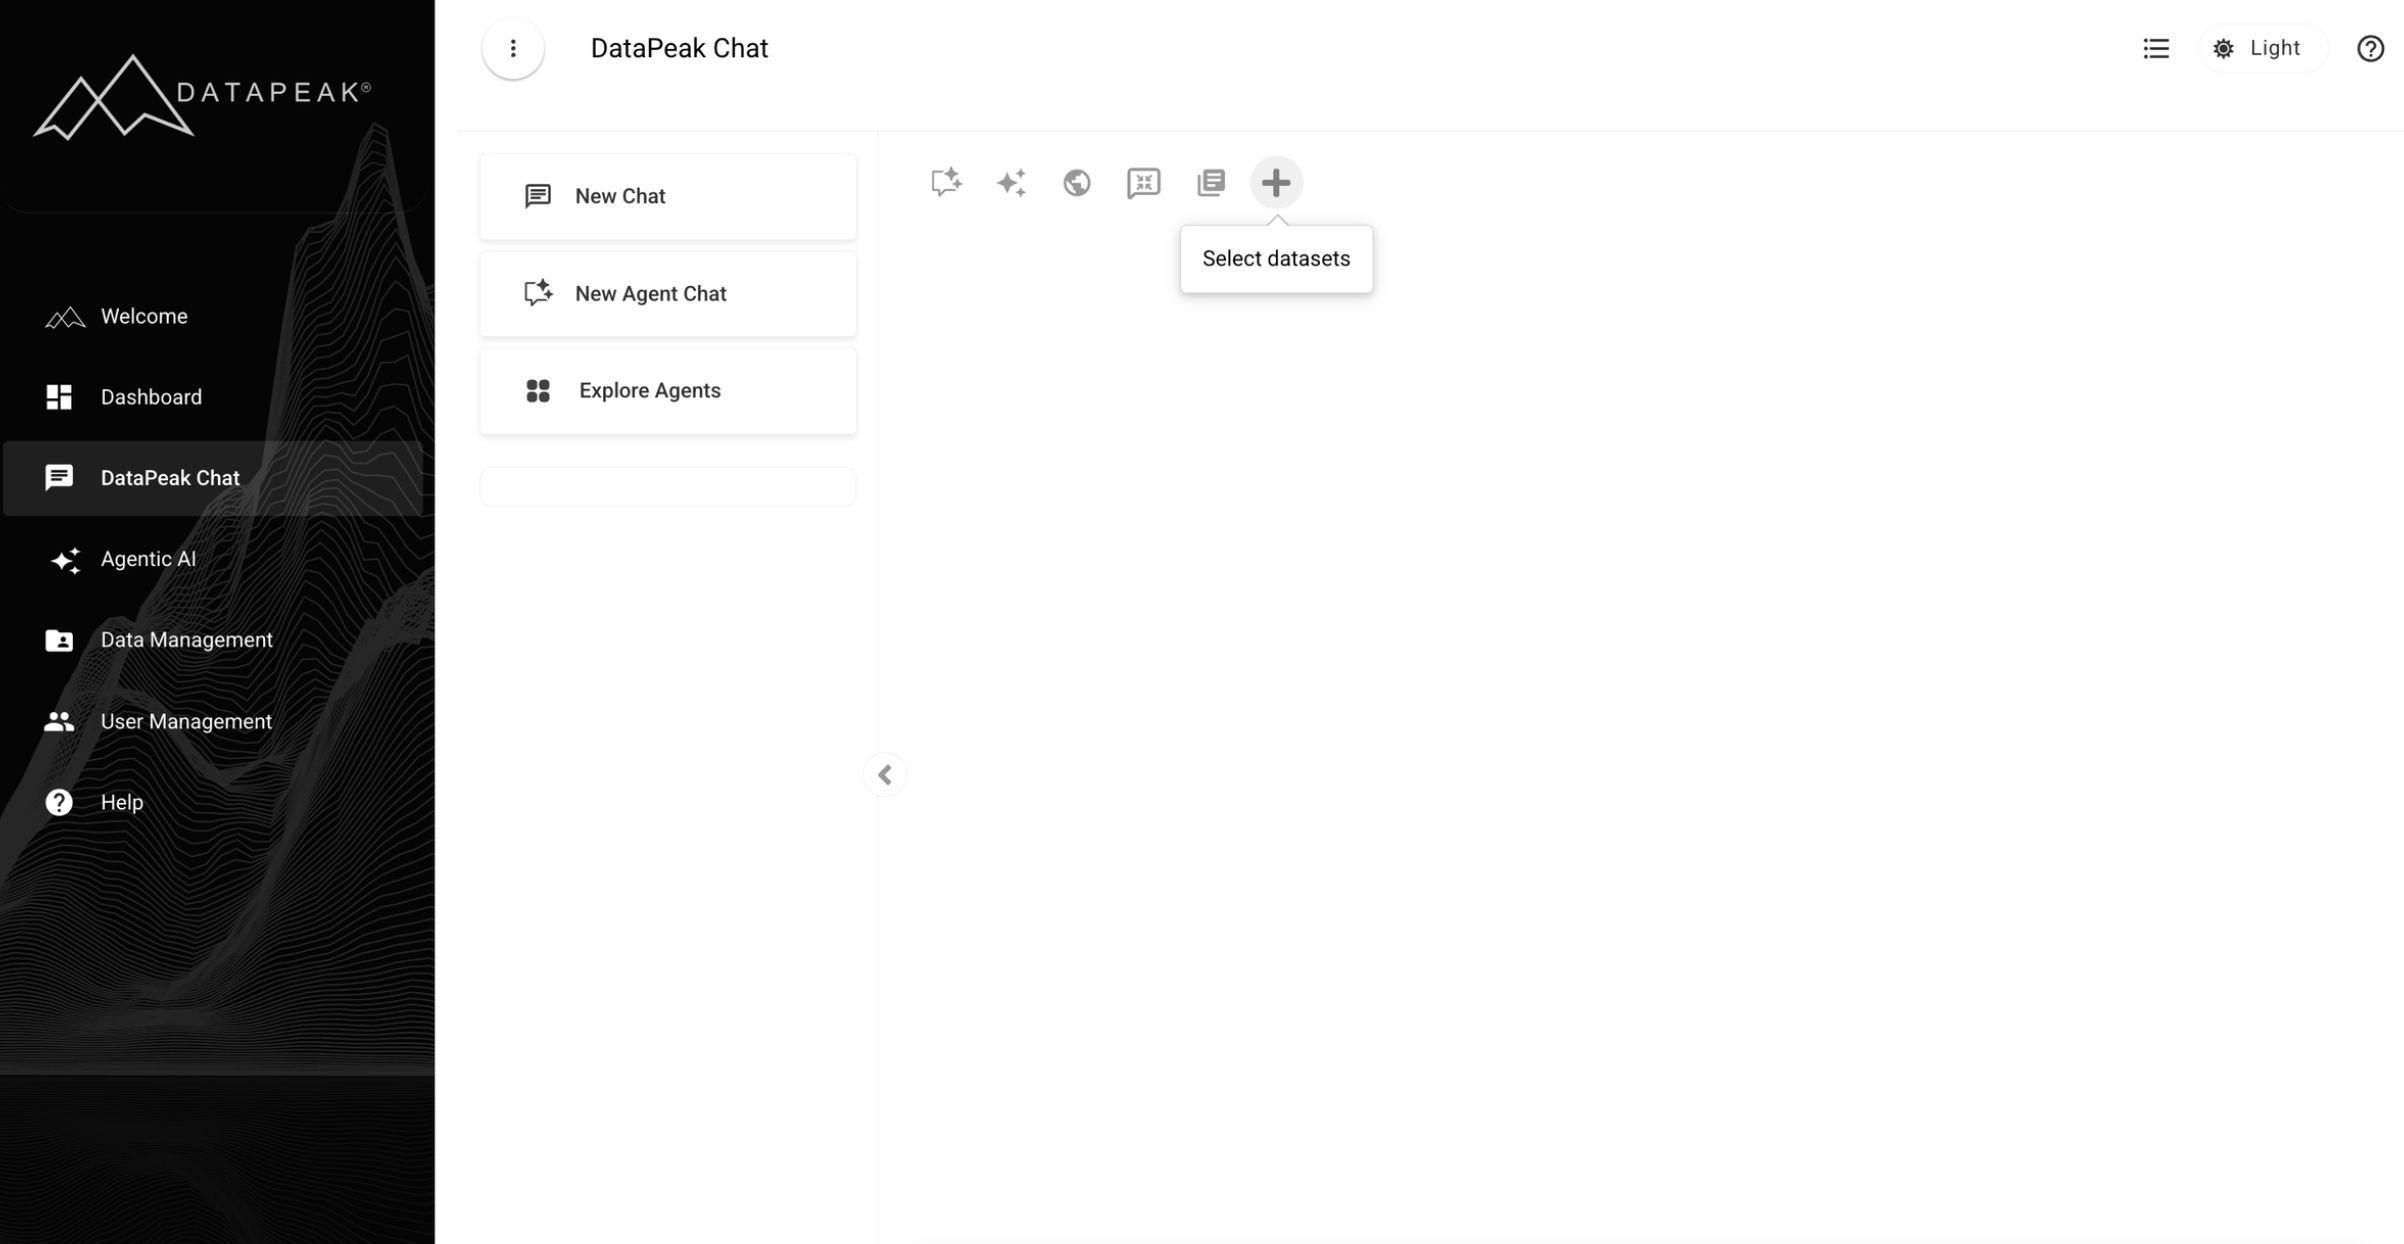Open Explore Agents

click(668, 390)
